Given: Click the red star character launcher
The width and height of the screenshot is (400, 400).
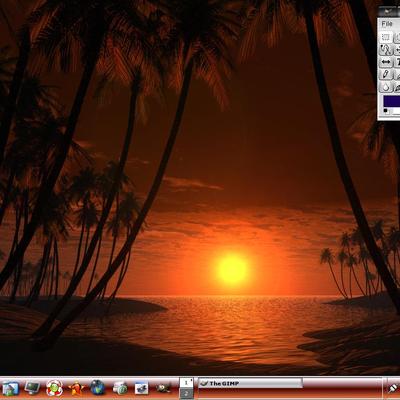Looking at the screenshot, I should pyautogui.click(x=76, y=389).
